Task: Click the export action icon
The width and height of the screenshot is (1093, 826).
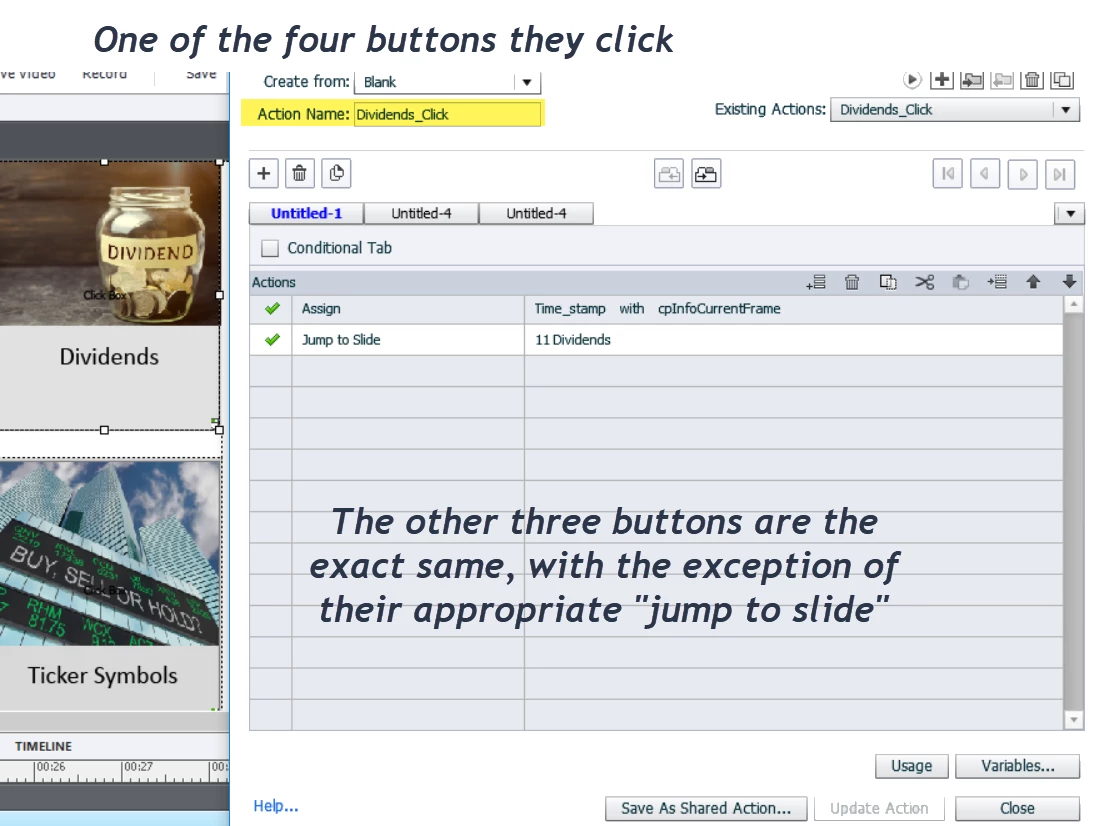Action: pos(1002,80)
